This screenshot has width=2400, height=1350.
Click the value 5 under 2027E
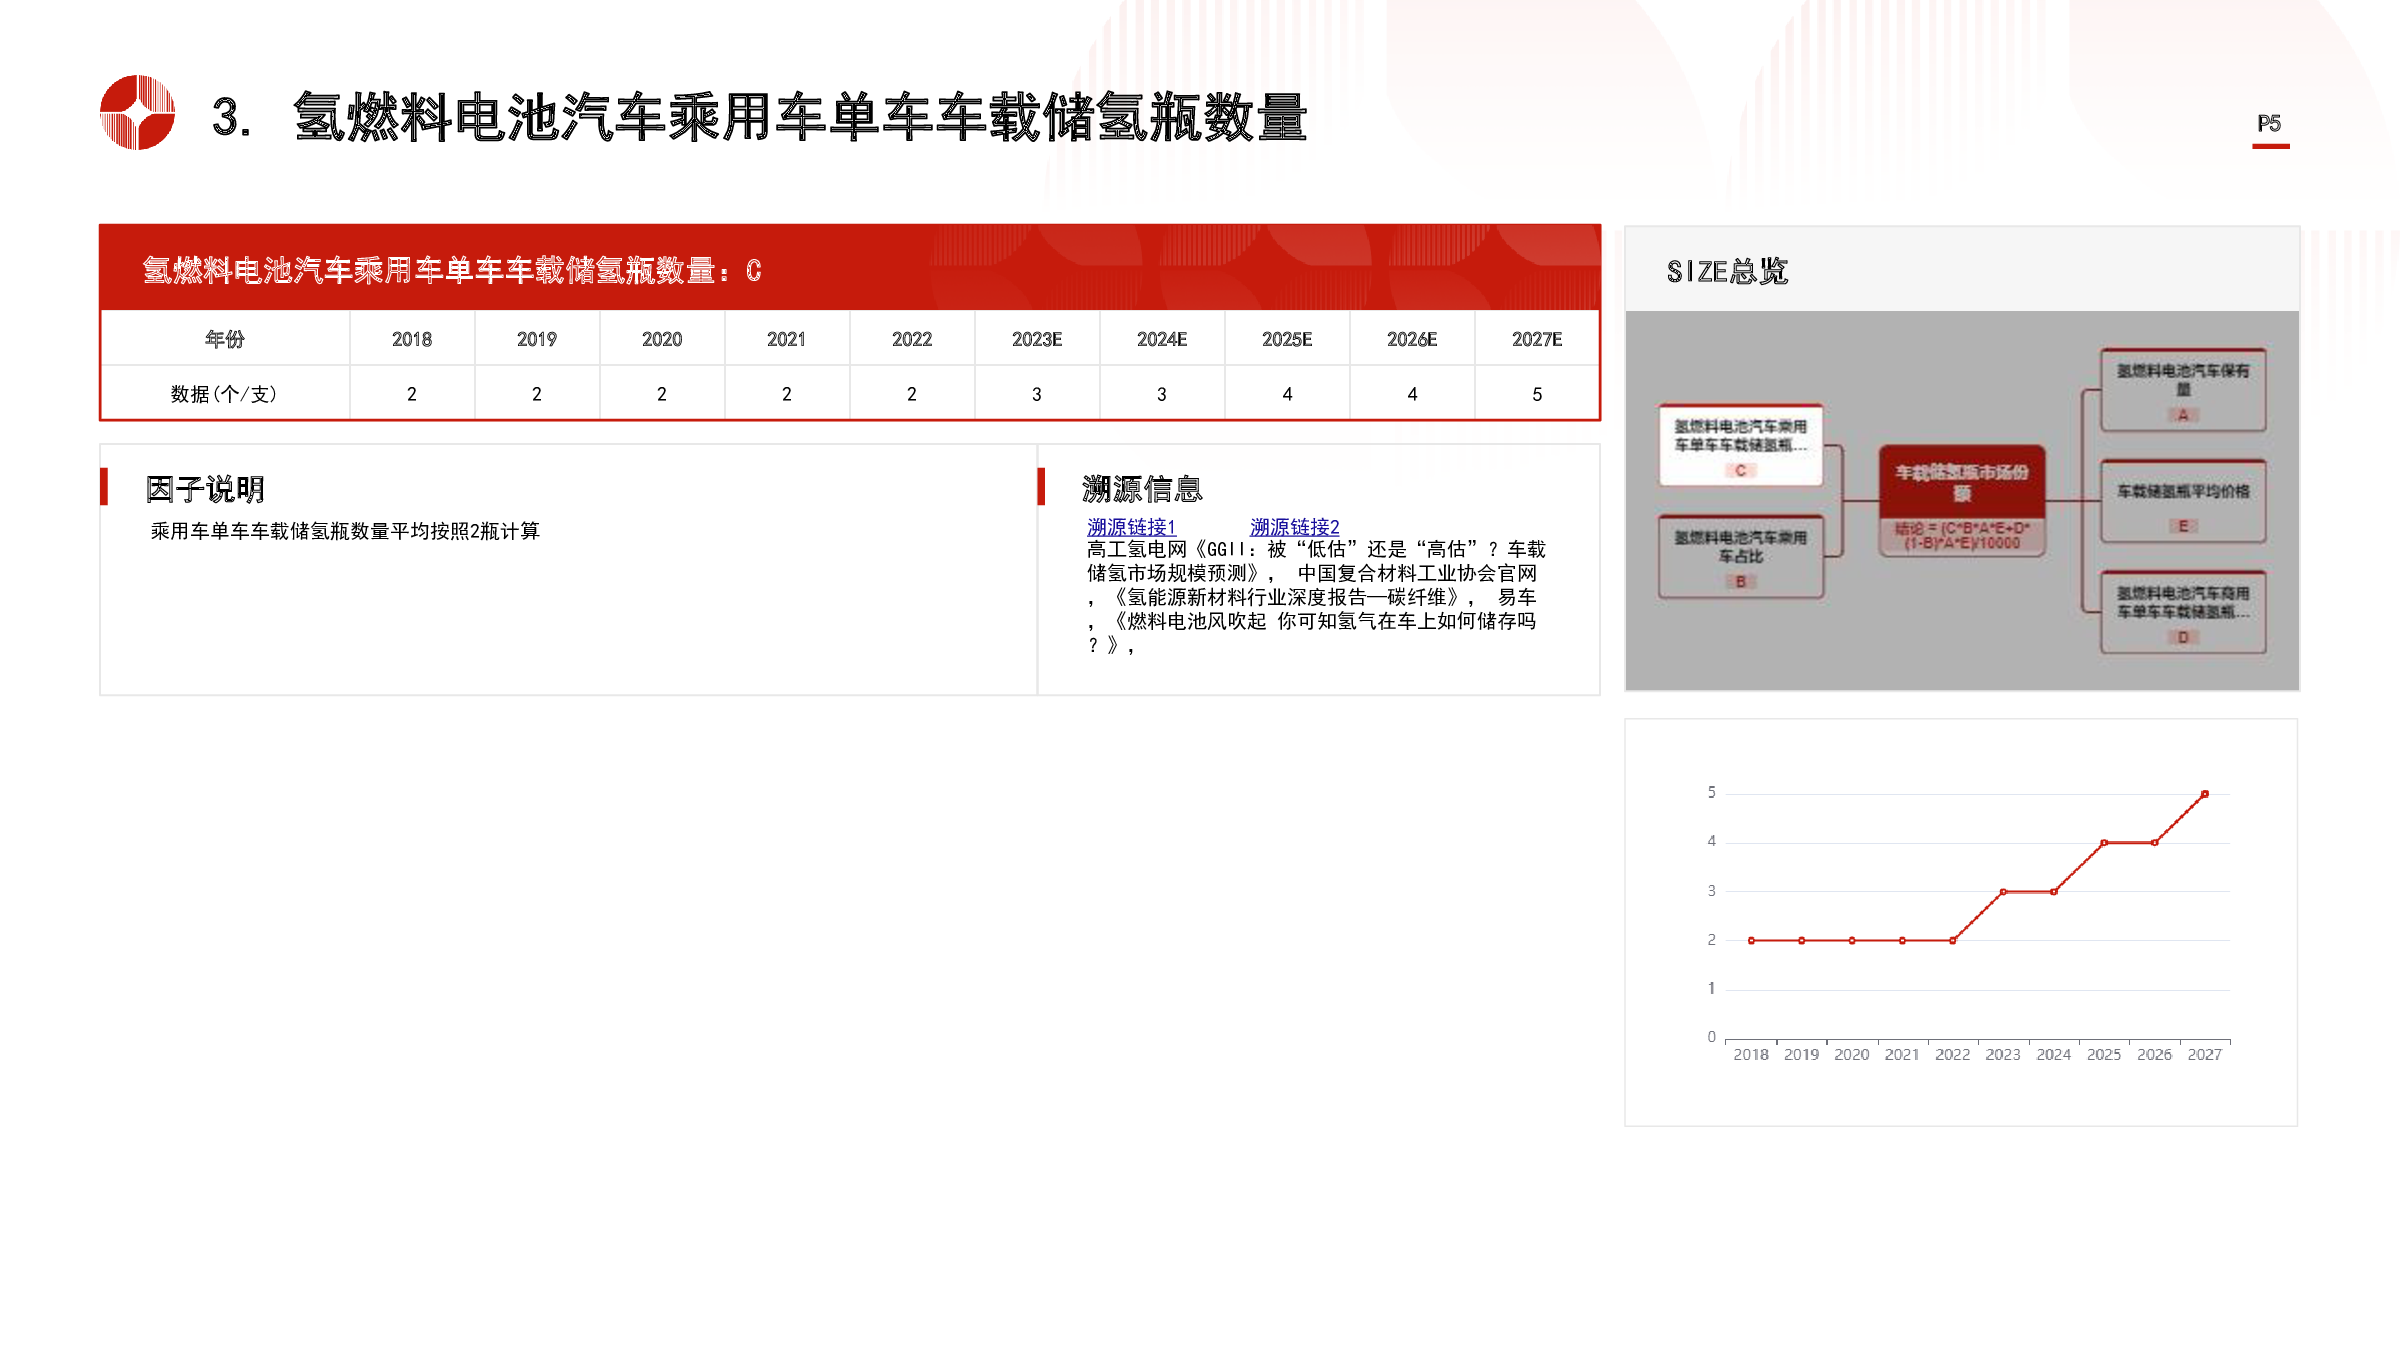1537,394
